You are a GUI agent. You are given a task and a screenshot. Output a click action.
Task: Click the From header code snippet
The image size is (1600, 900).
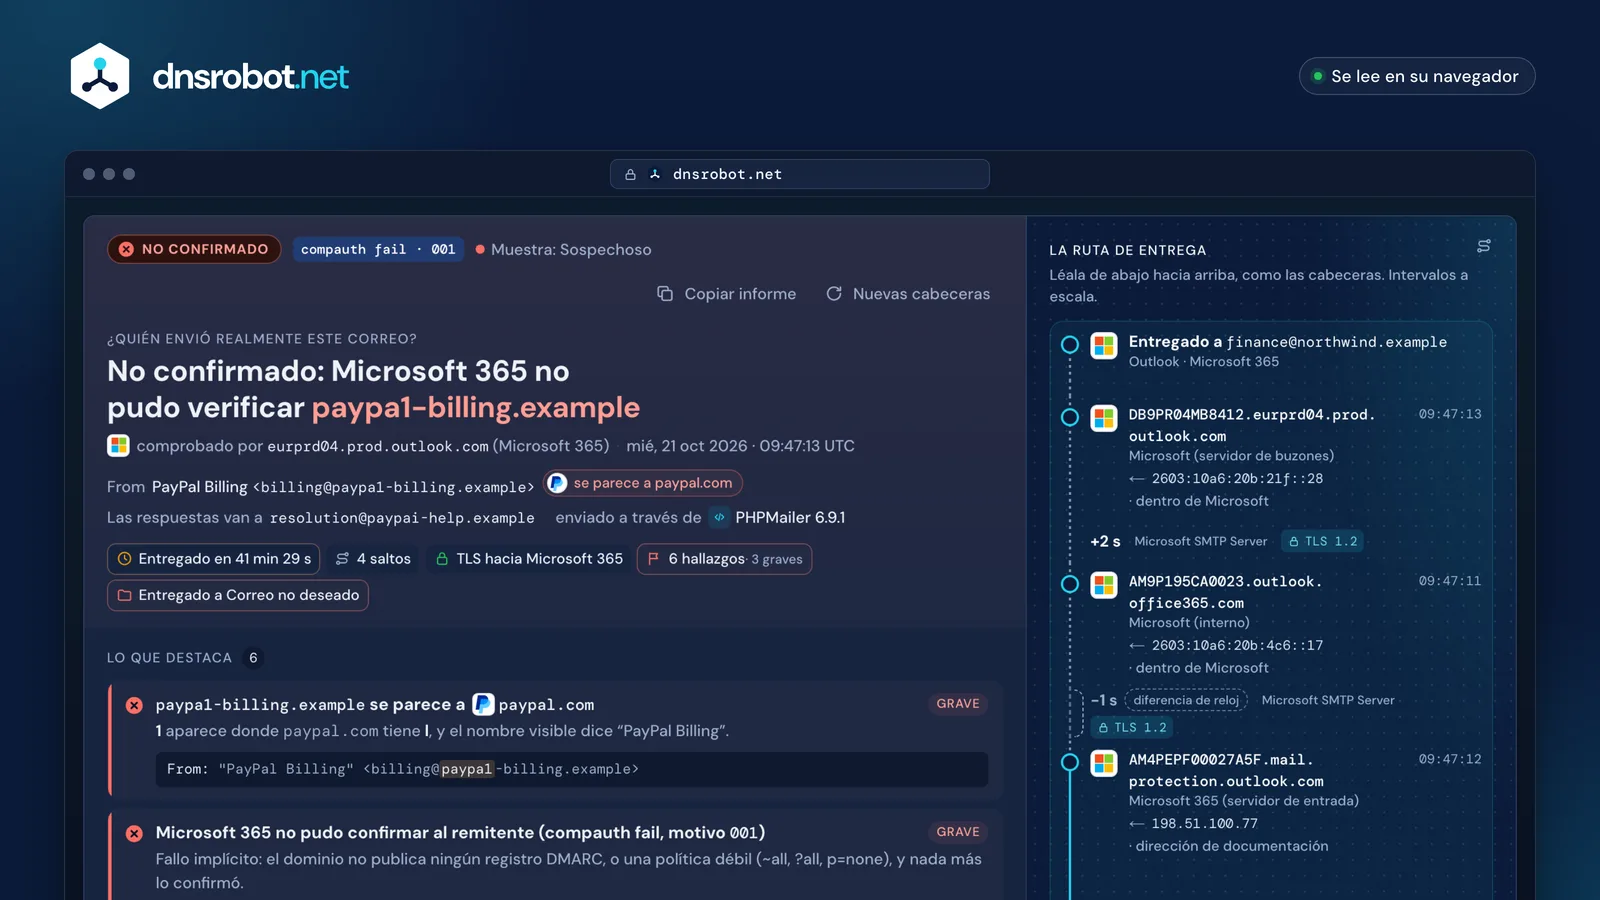point(572,769)
